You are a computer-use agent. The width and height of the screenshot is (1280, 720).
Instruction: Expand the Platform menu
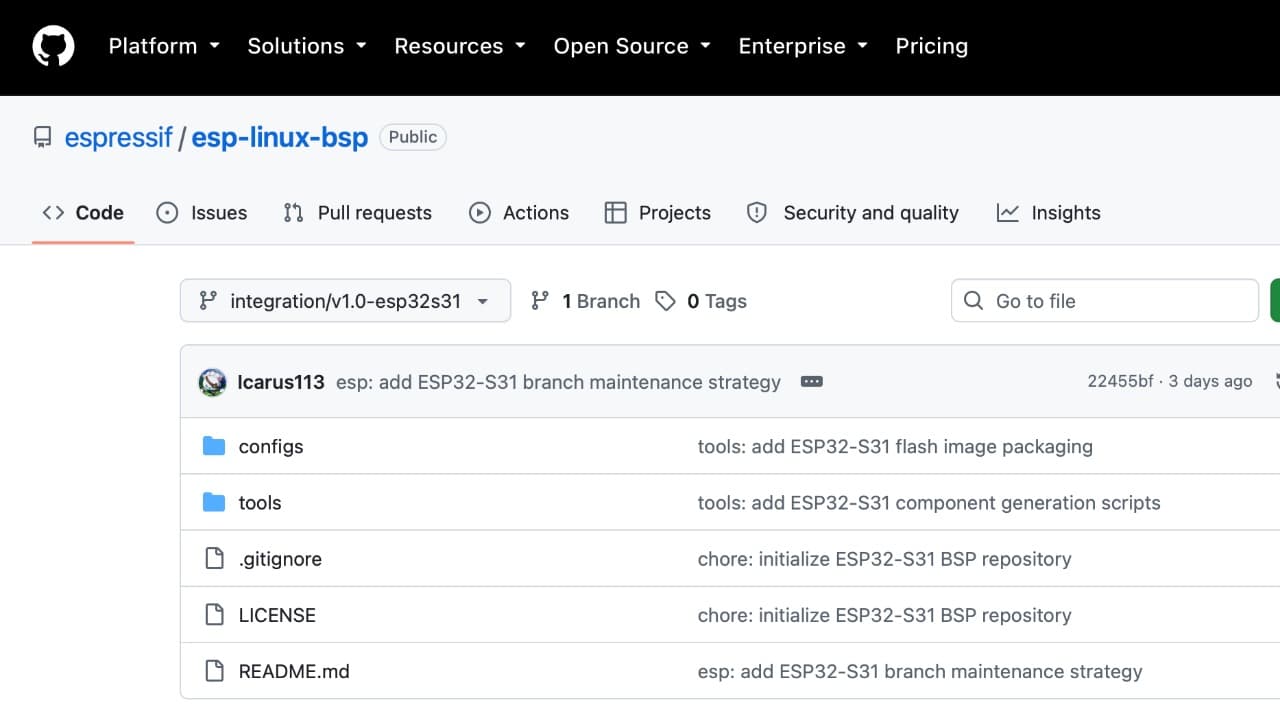point(164,46)
